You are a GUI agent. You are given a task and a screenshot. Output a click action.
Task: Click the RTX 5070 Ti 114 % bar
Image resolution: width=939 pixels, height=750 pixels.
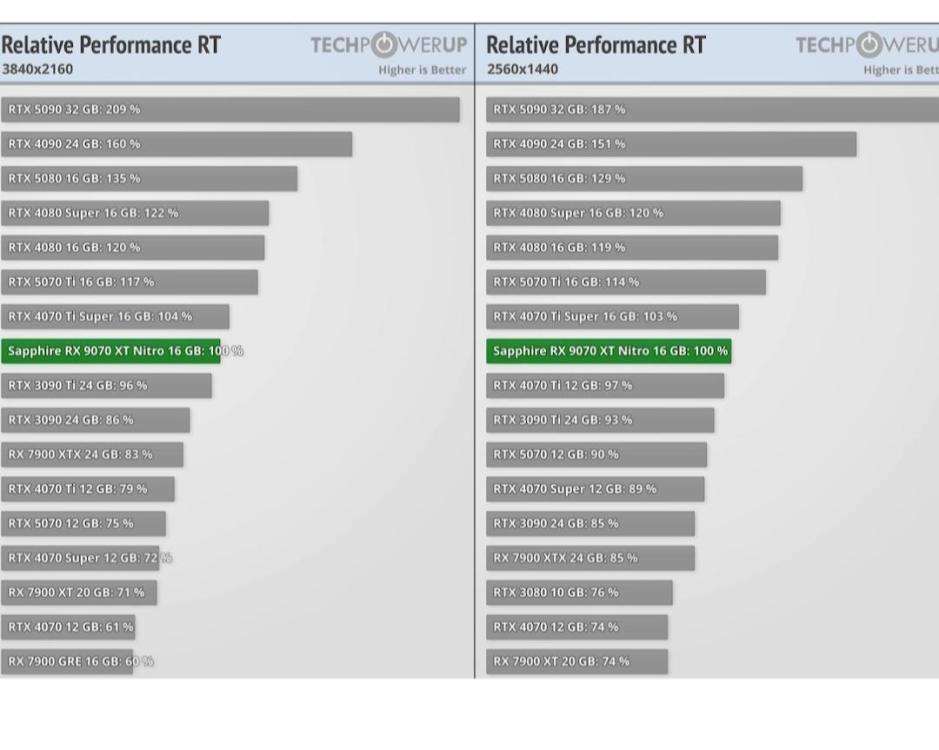pyautogui.click(x=627, y=282)
